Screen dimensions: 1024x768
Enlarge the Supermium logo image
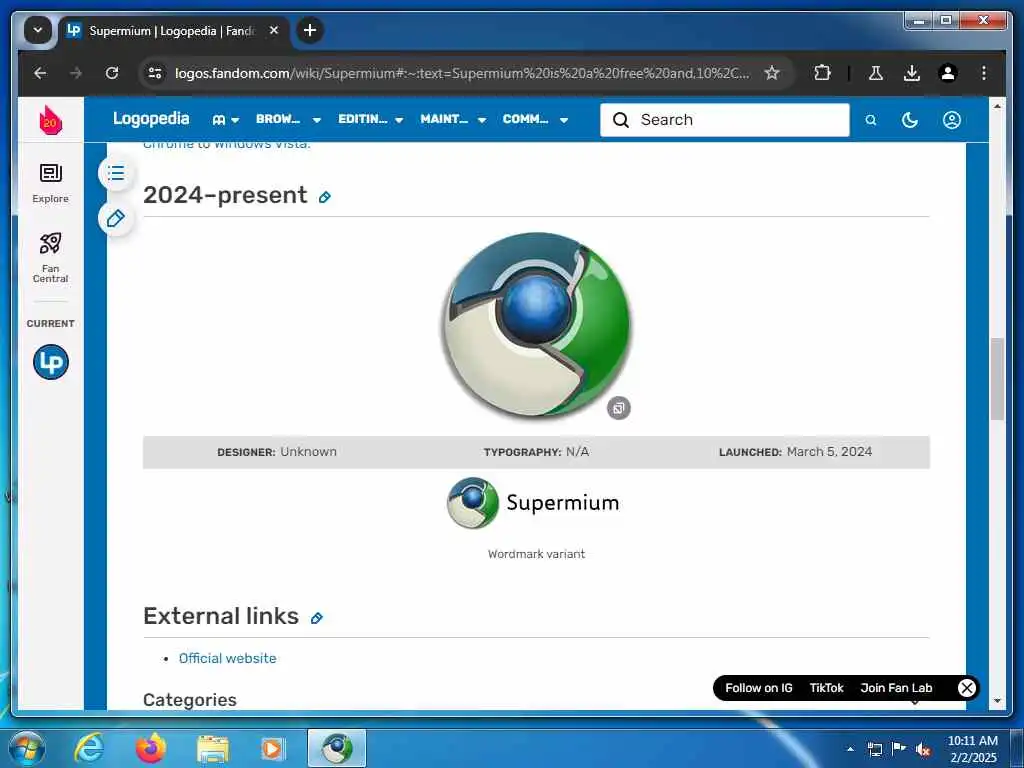coord(618,408)
